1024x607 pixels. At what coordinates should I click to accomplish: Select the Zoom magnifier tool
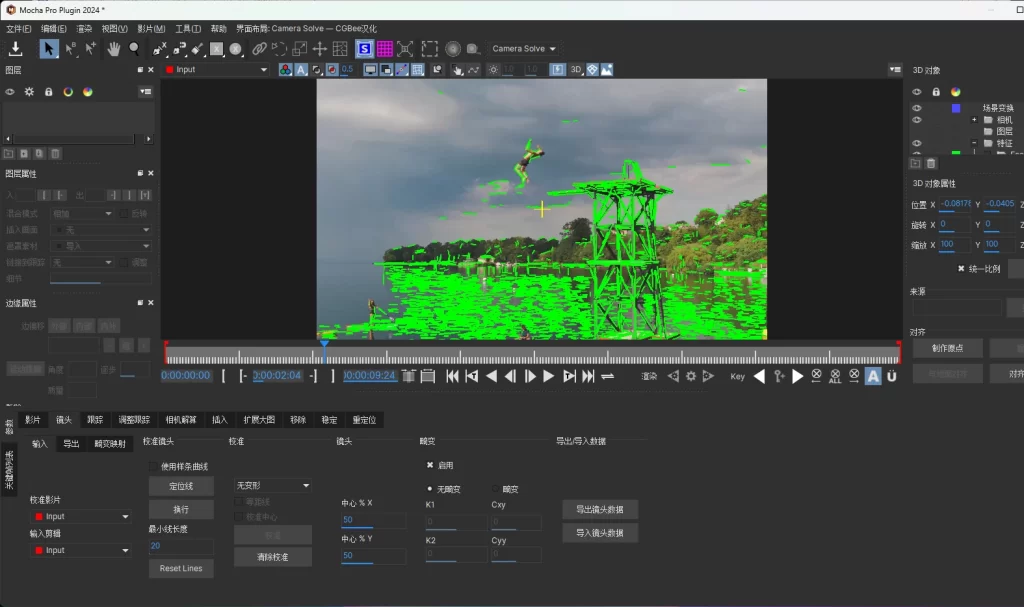tap(134, 48)
